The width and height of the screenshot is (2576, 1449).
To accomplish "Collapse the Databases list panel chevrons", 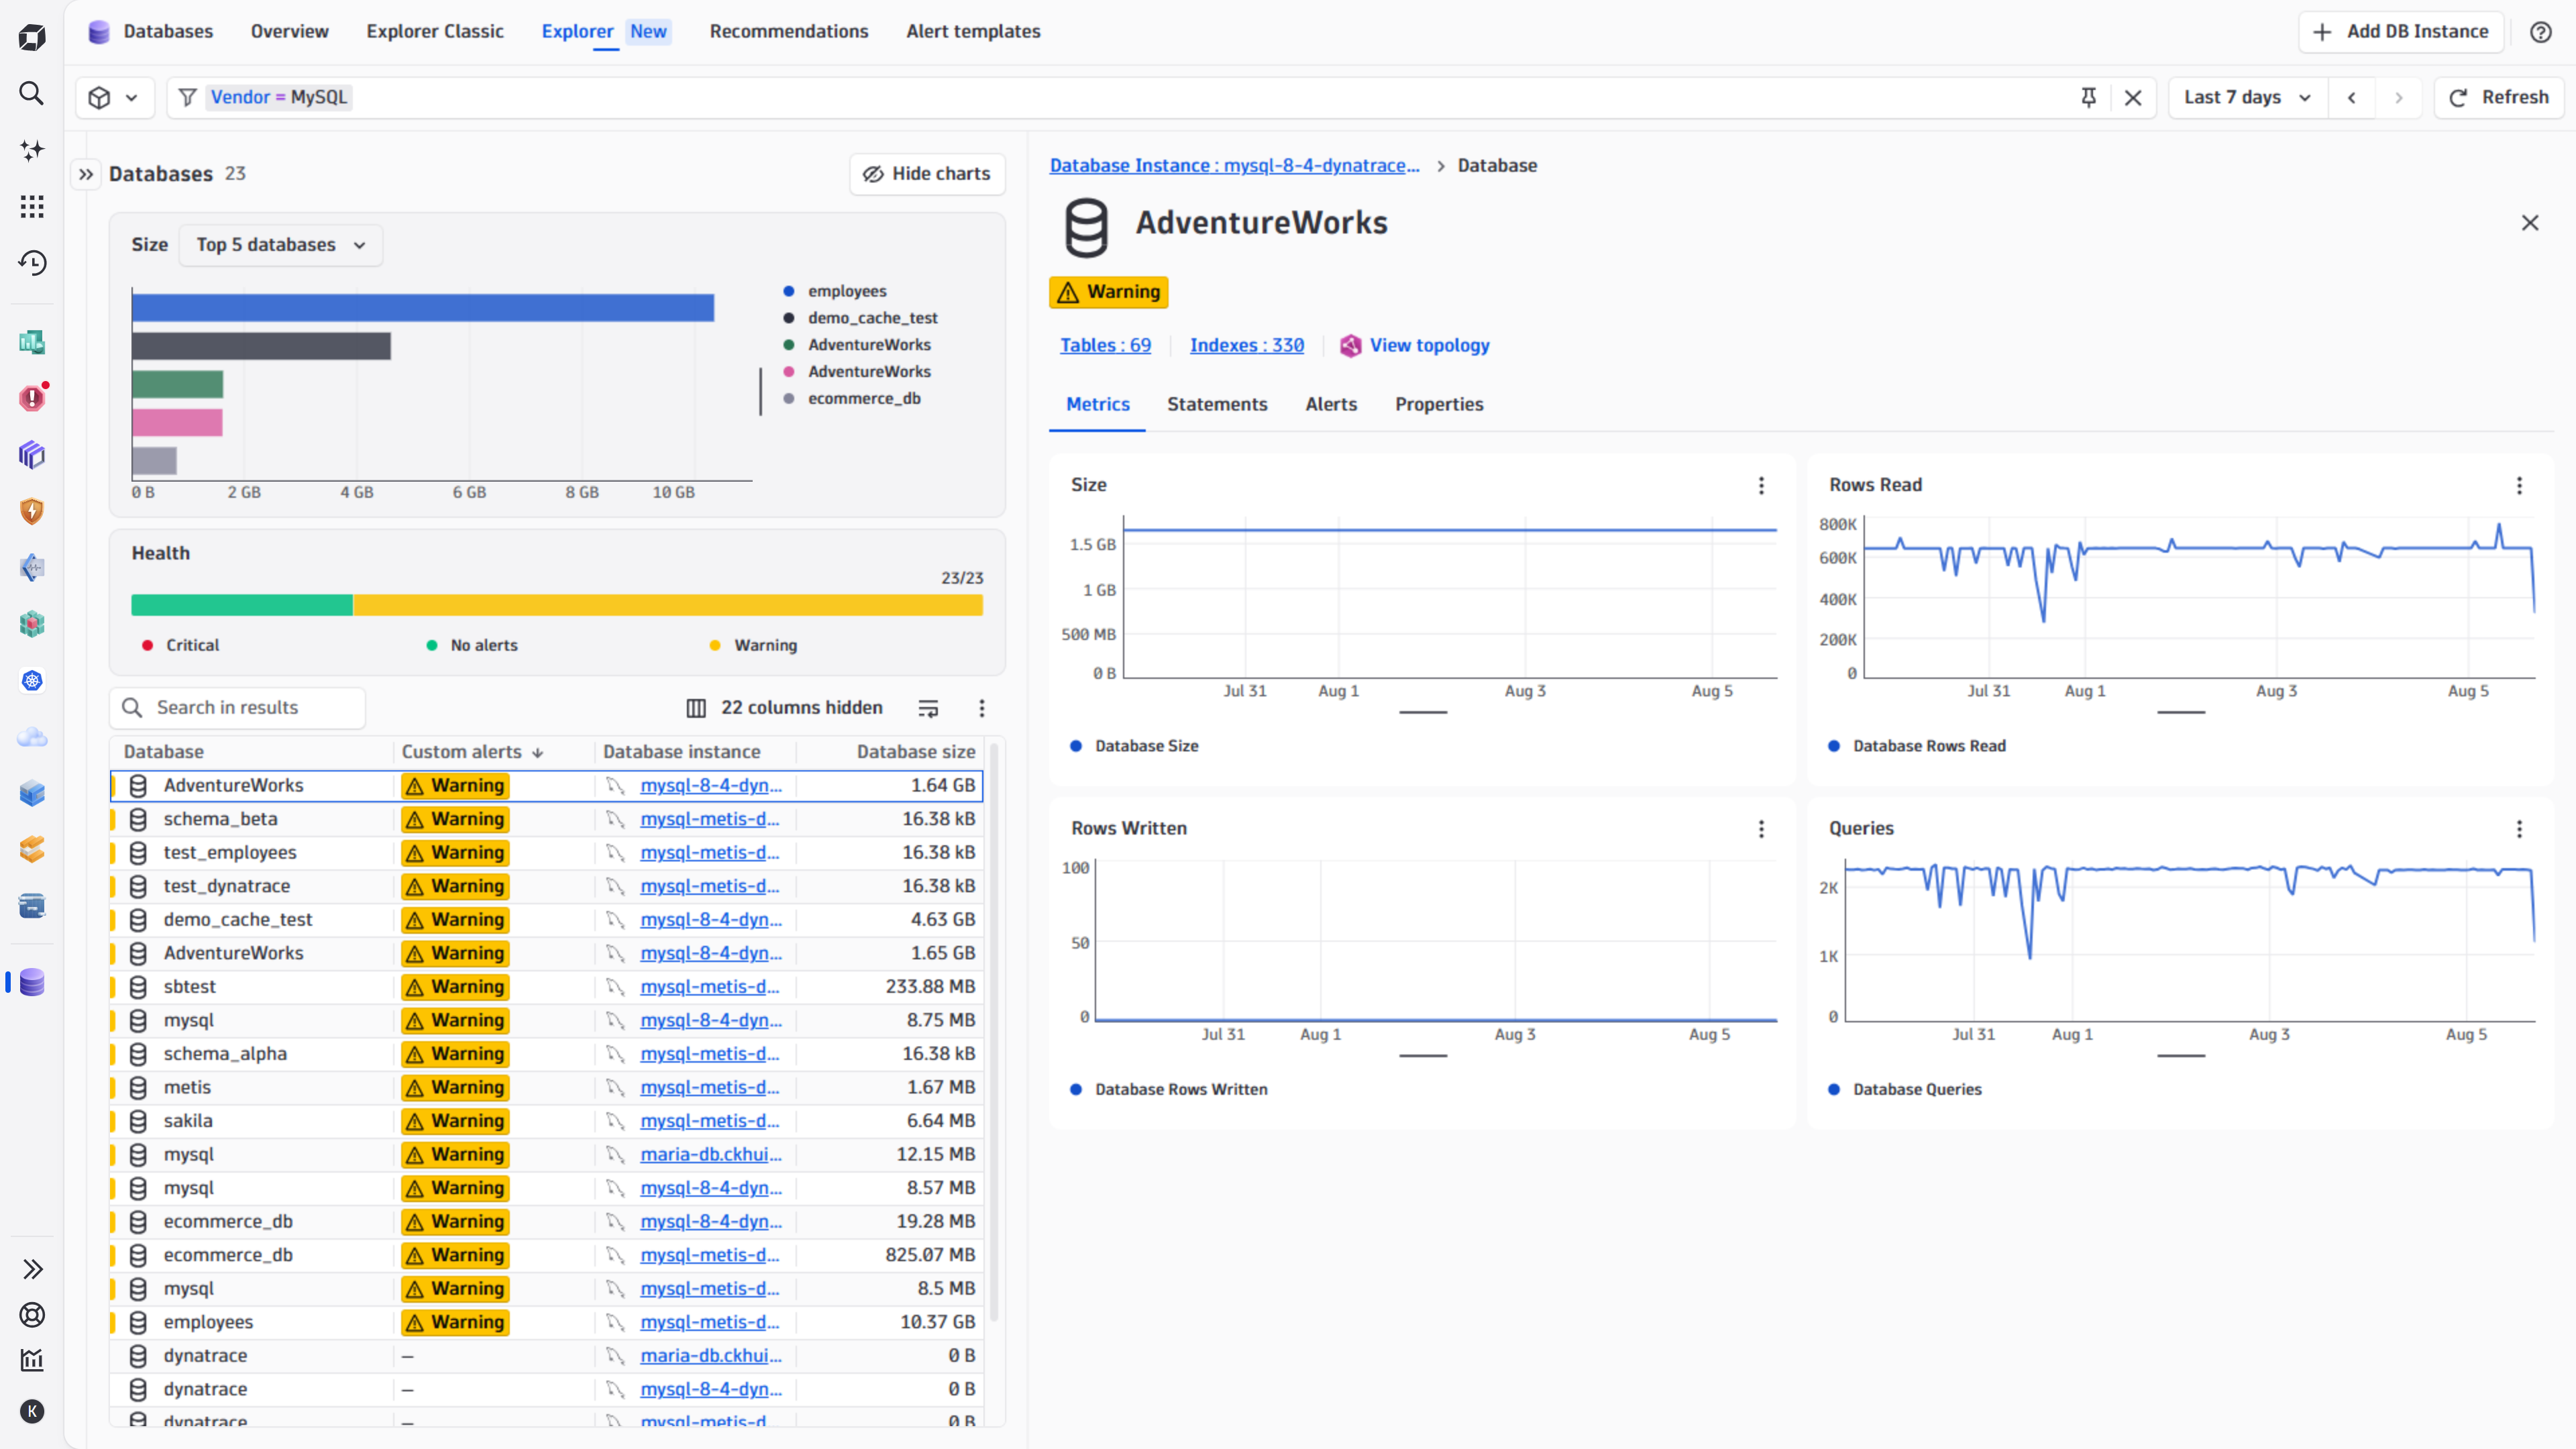I will 86,174.
